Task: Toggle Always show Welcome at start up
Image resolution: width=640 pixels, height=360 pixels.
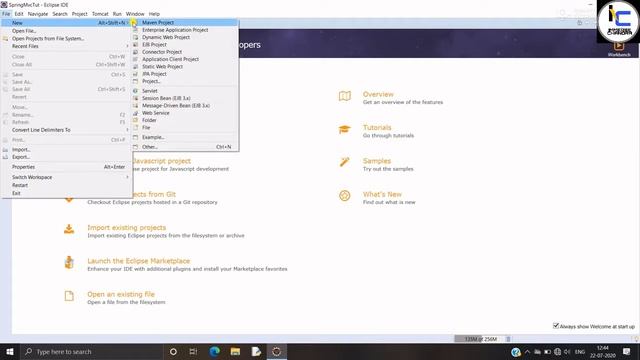Action: [x=556, y=326]
